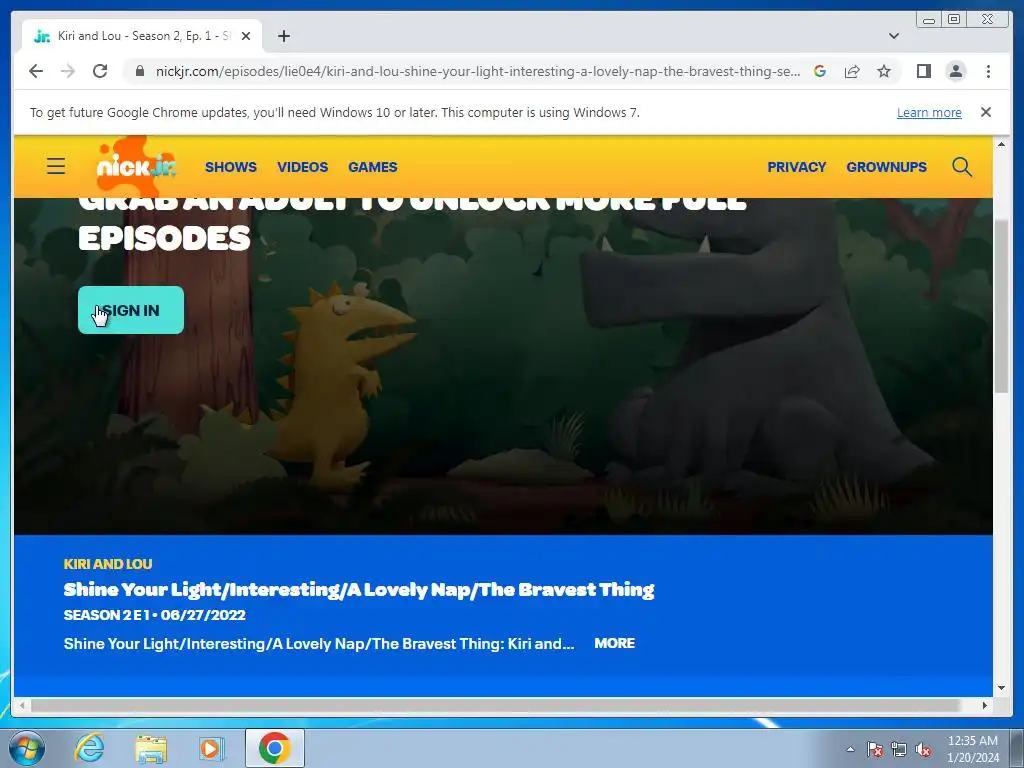Click the Chrome taskbar icon

coord(275,748)
